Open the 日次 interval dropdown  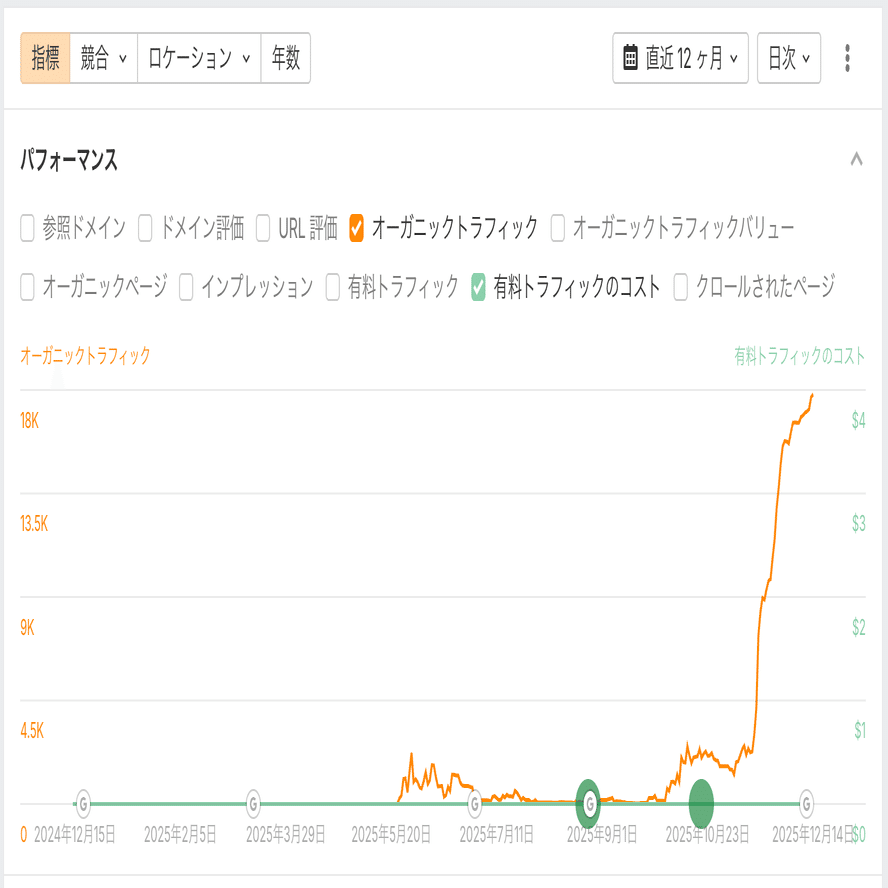point(788,58)
